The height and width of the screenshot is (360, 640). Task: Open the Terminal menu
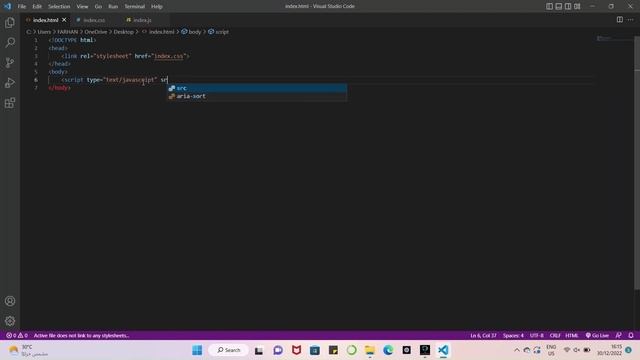pyautogui.click(x=135, y=7)
